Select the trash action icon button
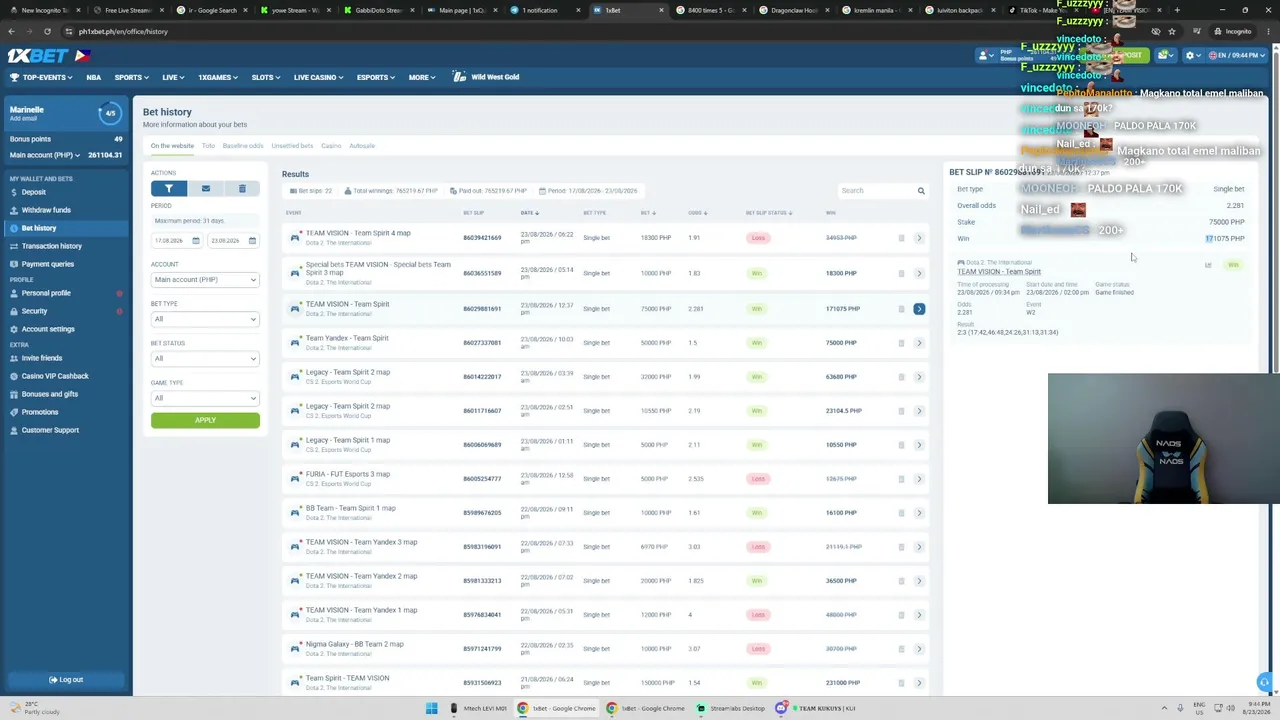The height and width of the screenshot is (720, 1280). (x=242, y=188)
